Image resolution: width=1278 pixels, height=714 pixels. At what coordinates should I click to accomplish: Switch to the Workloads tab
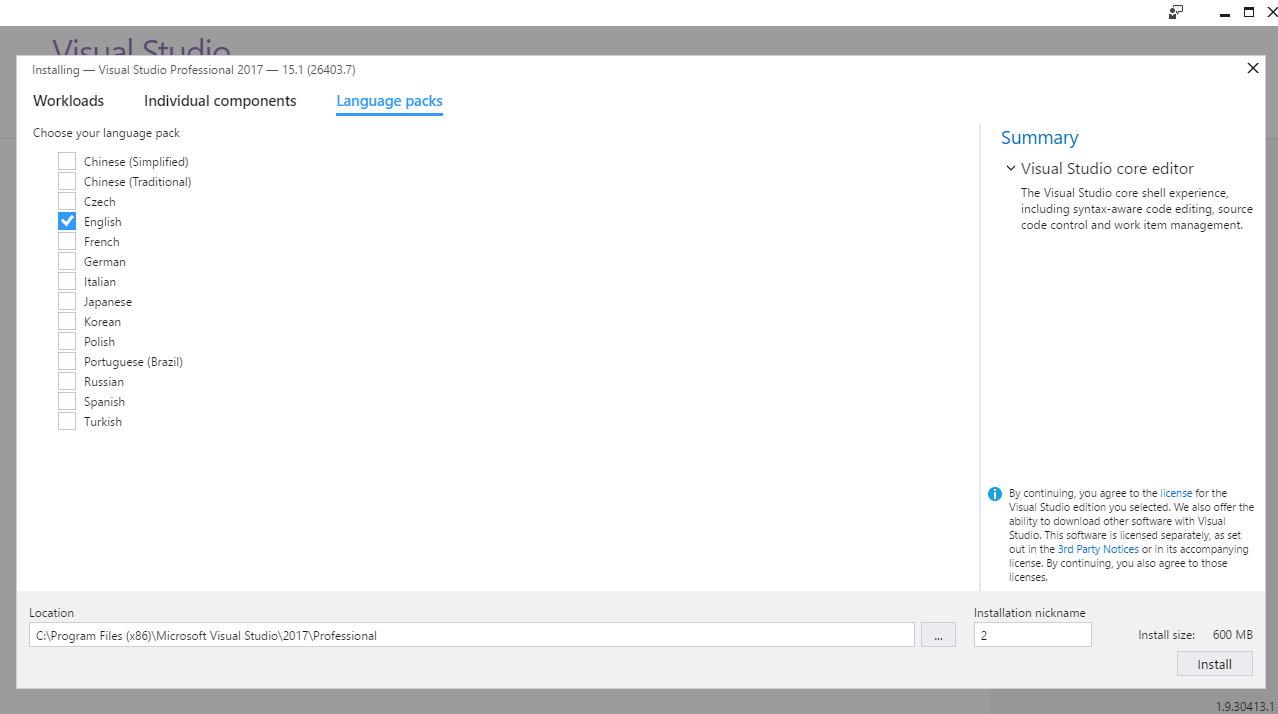pos(67,100)
